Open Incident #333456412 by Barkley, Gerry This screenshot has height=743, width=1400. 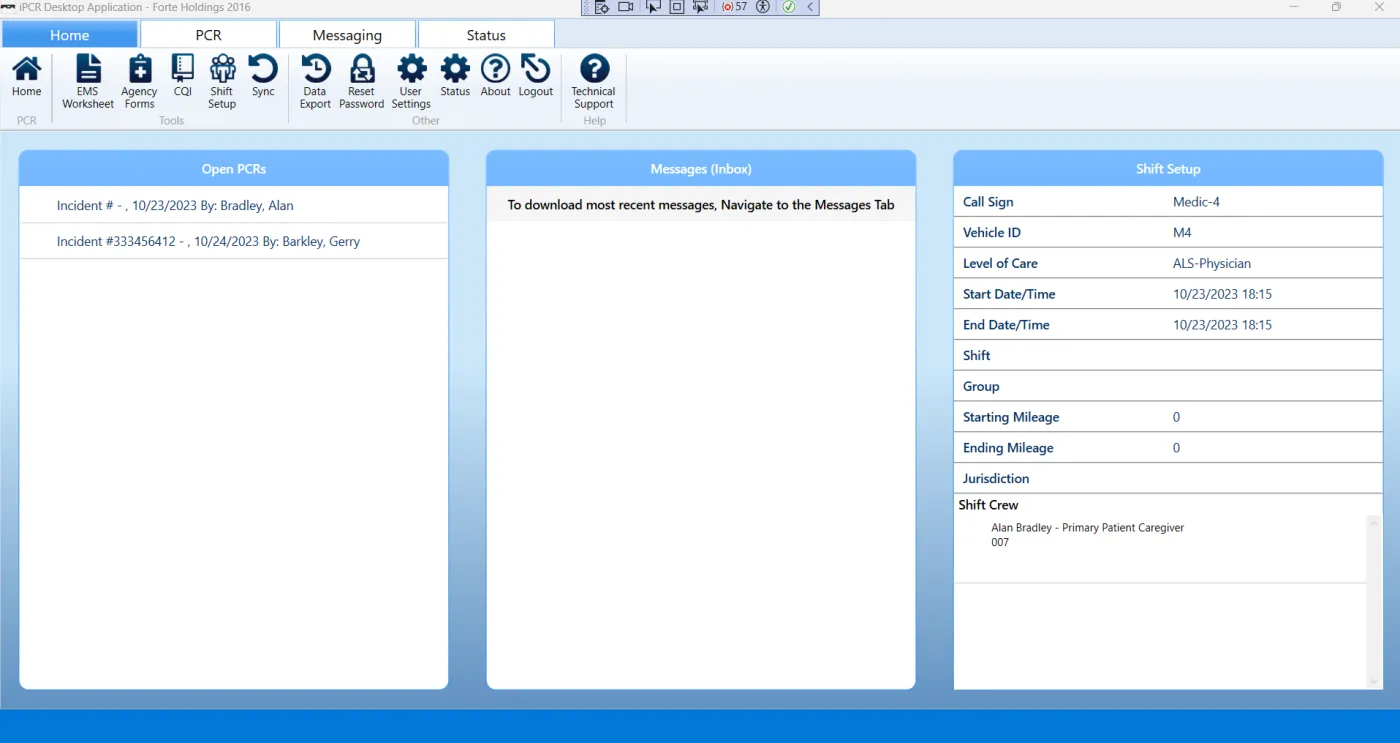pos(234,241)
